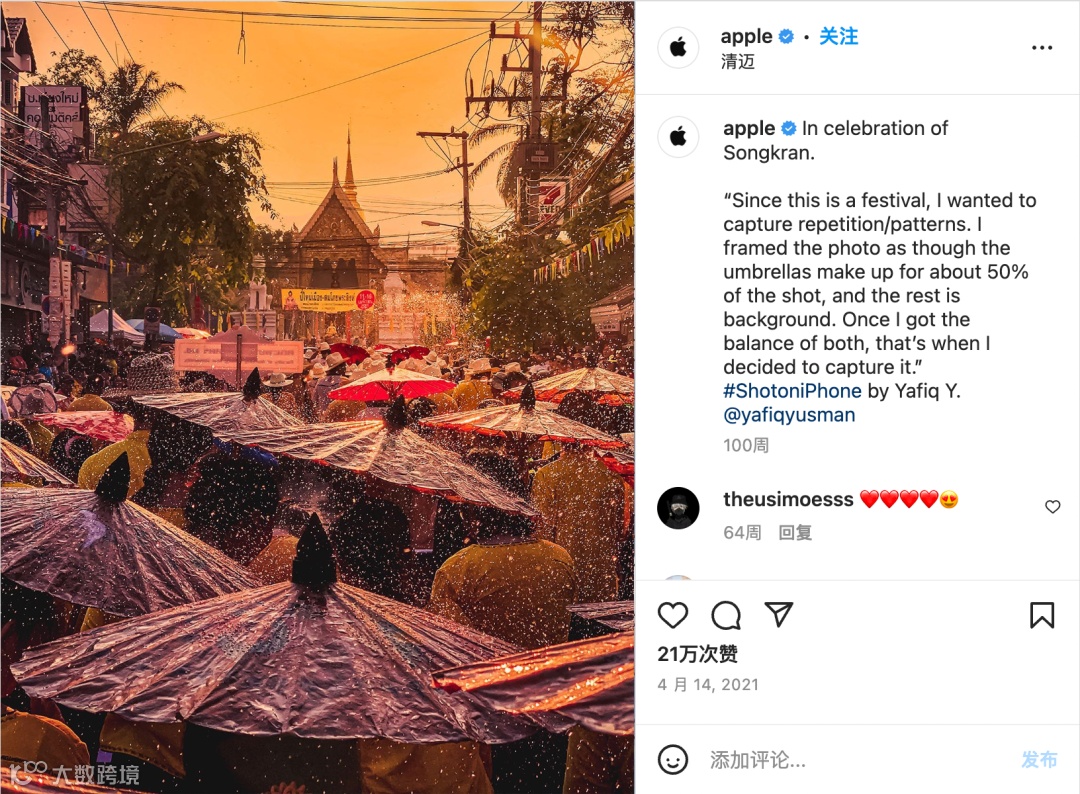Open emoji picker smiley icon

click(x=672, y=760)
